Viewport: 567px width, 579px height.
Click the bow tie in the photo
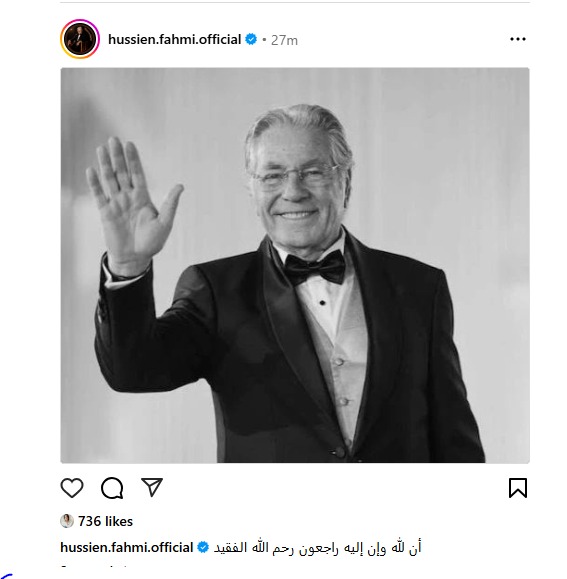tap(315, 267)
